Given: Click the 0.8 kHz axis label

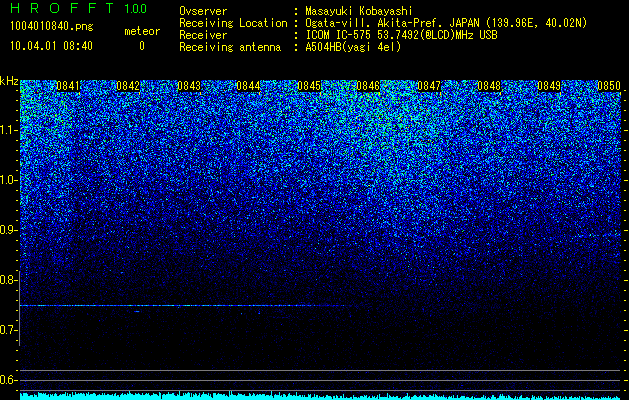Looking at the screenshot, I should (8, 280).
